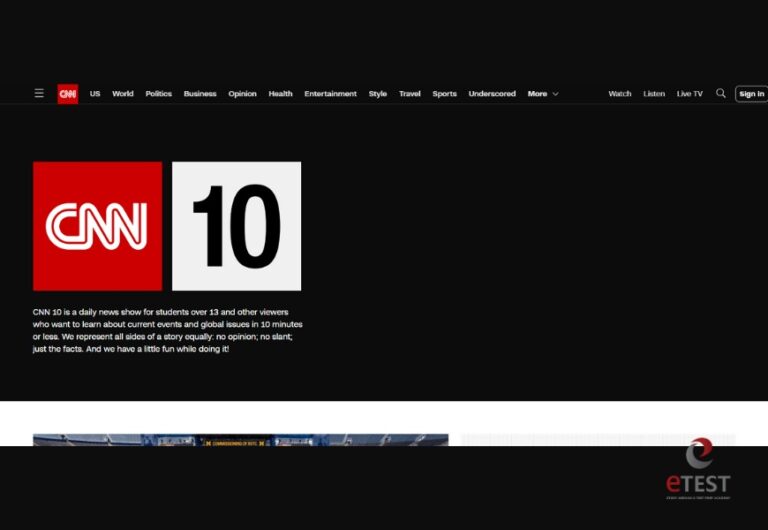768x530 pixels.
Task: Click the Listen link
Action: 654,94
